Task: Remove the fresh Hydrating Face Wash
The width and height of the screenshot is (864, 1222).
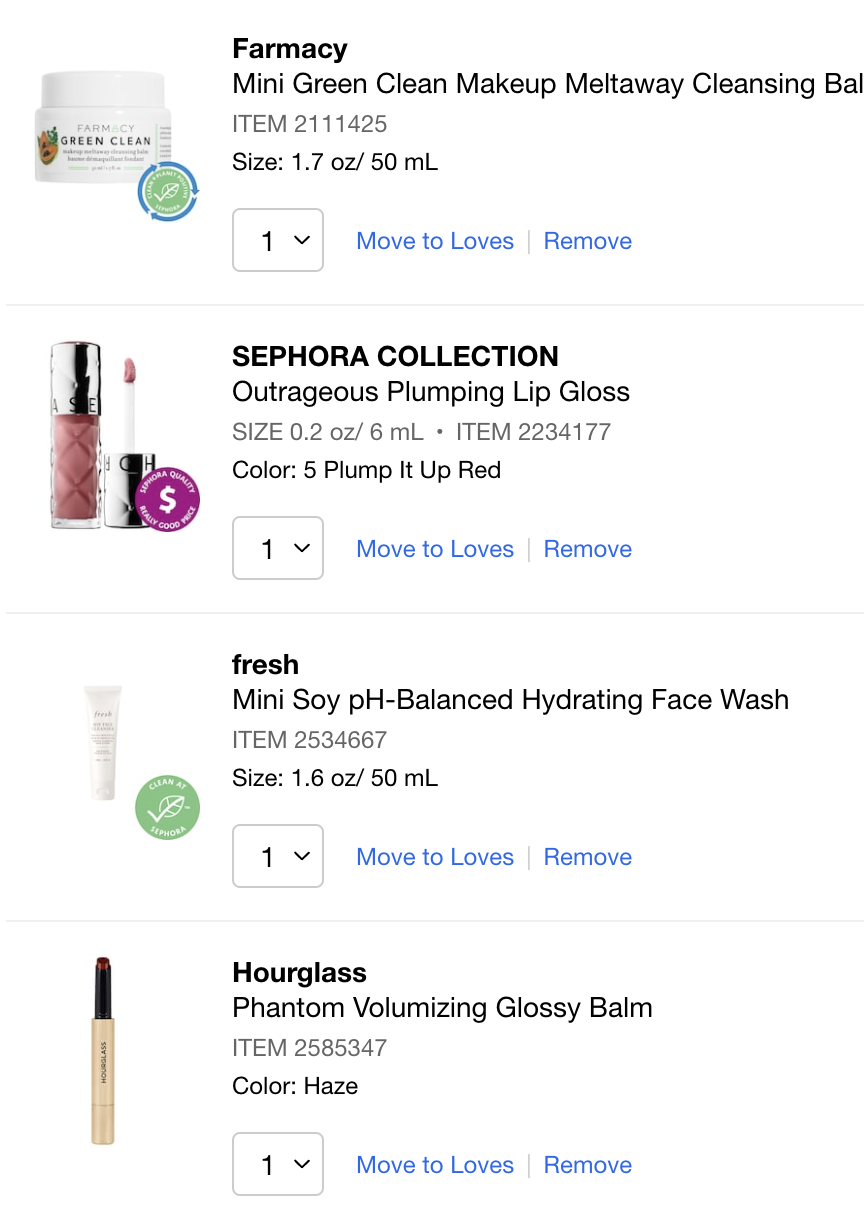Action: (x=588, y=857)
